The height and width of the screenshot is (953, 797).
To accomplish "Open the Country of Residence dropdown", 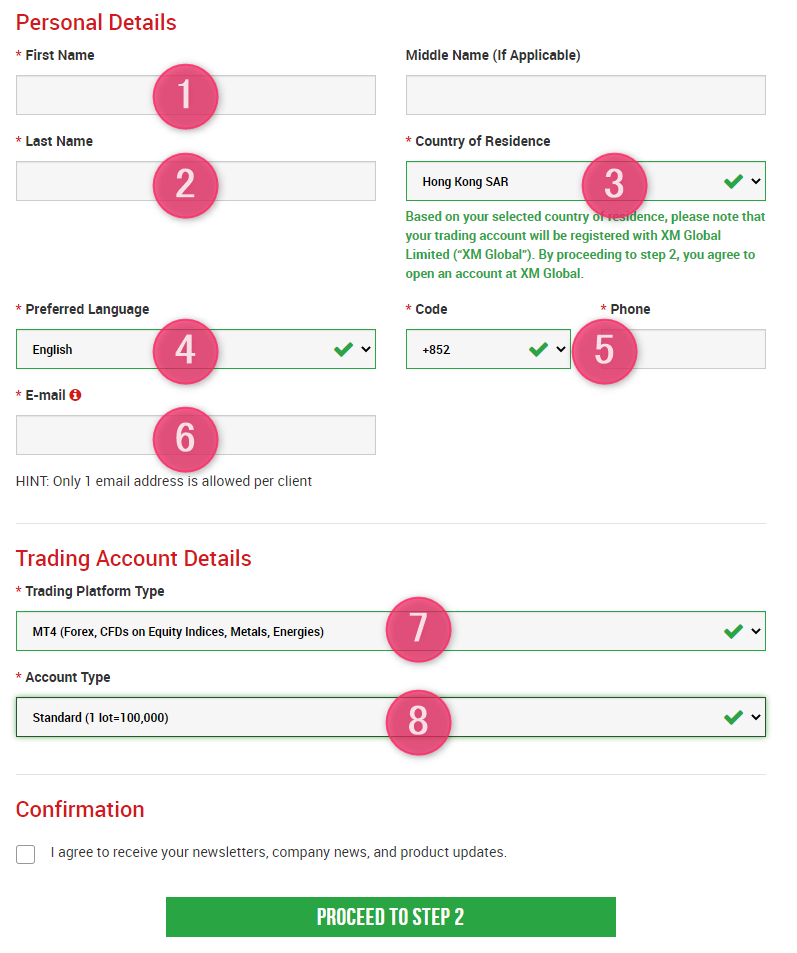I will tap(585, 181).
